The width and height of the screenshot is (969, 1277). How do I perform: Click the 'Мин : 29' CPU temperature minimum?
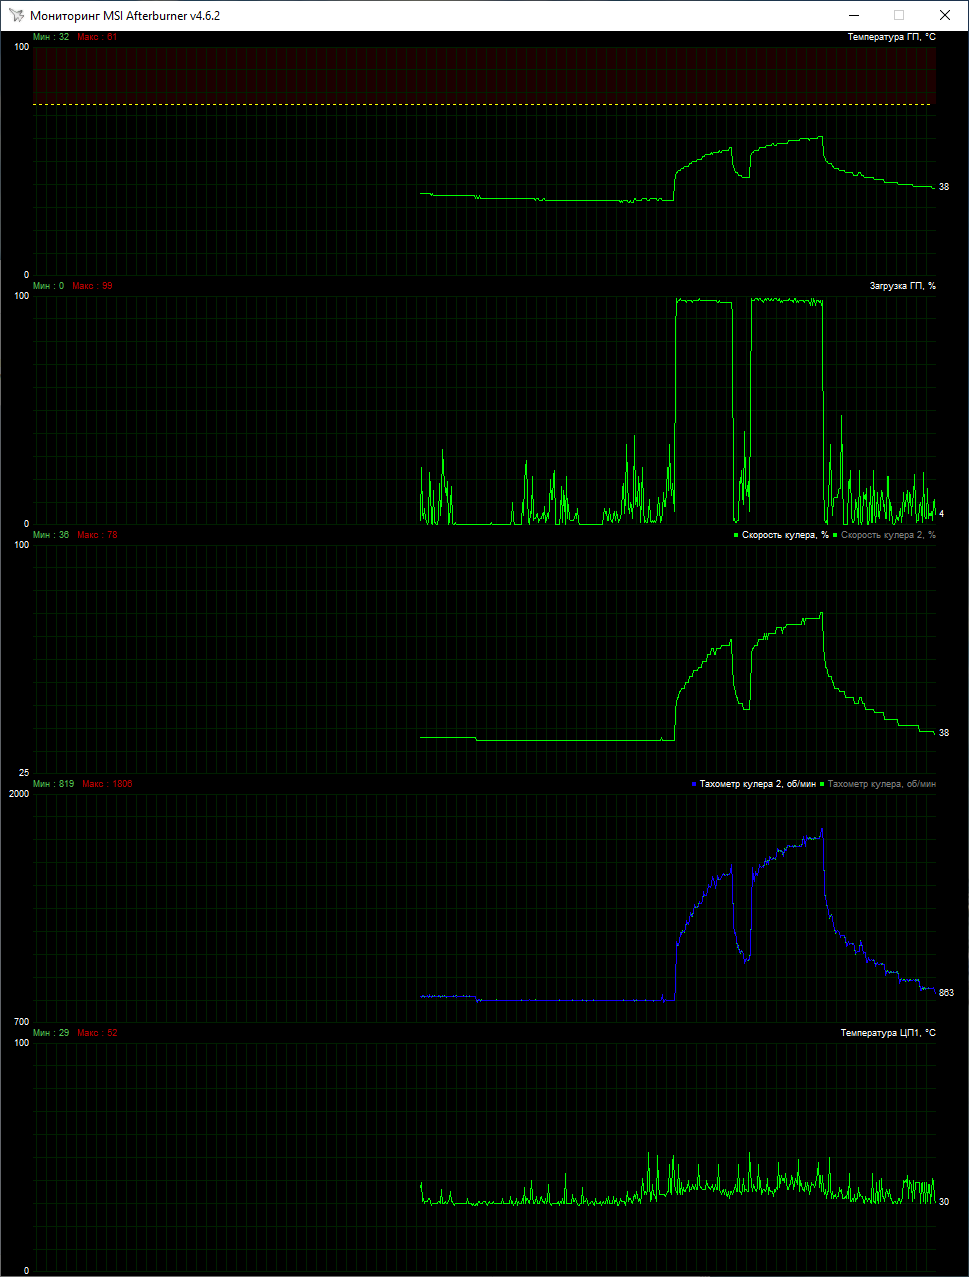point(51,1033)
